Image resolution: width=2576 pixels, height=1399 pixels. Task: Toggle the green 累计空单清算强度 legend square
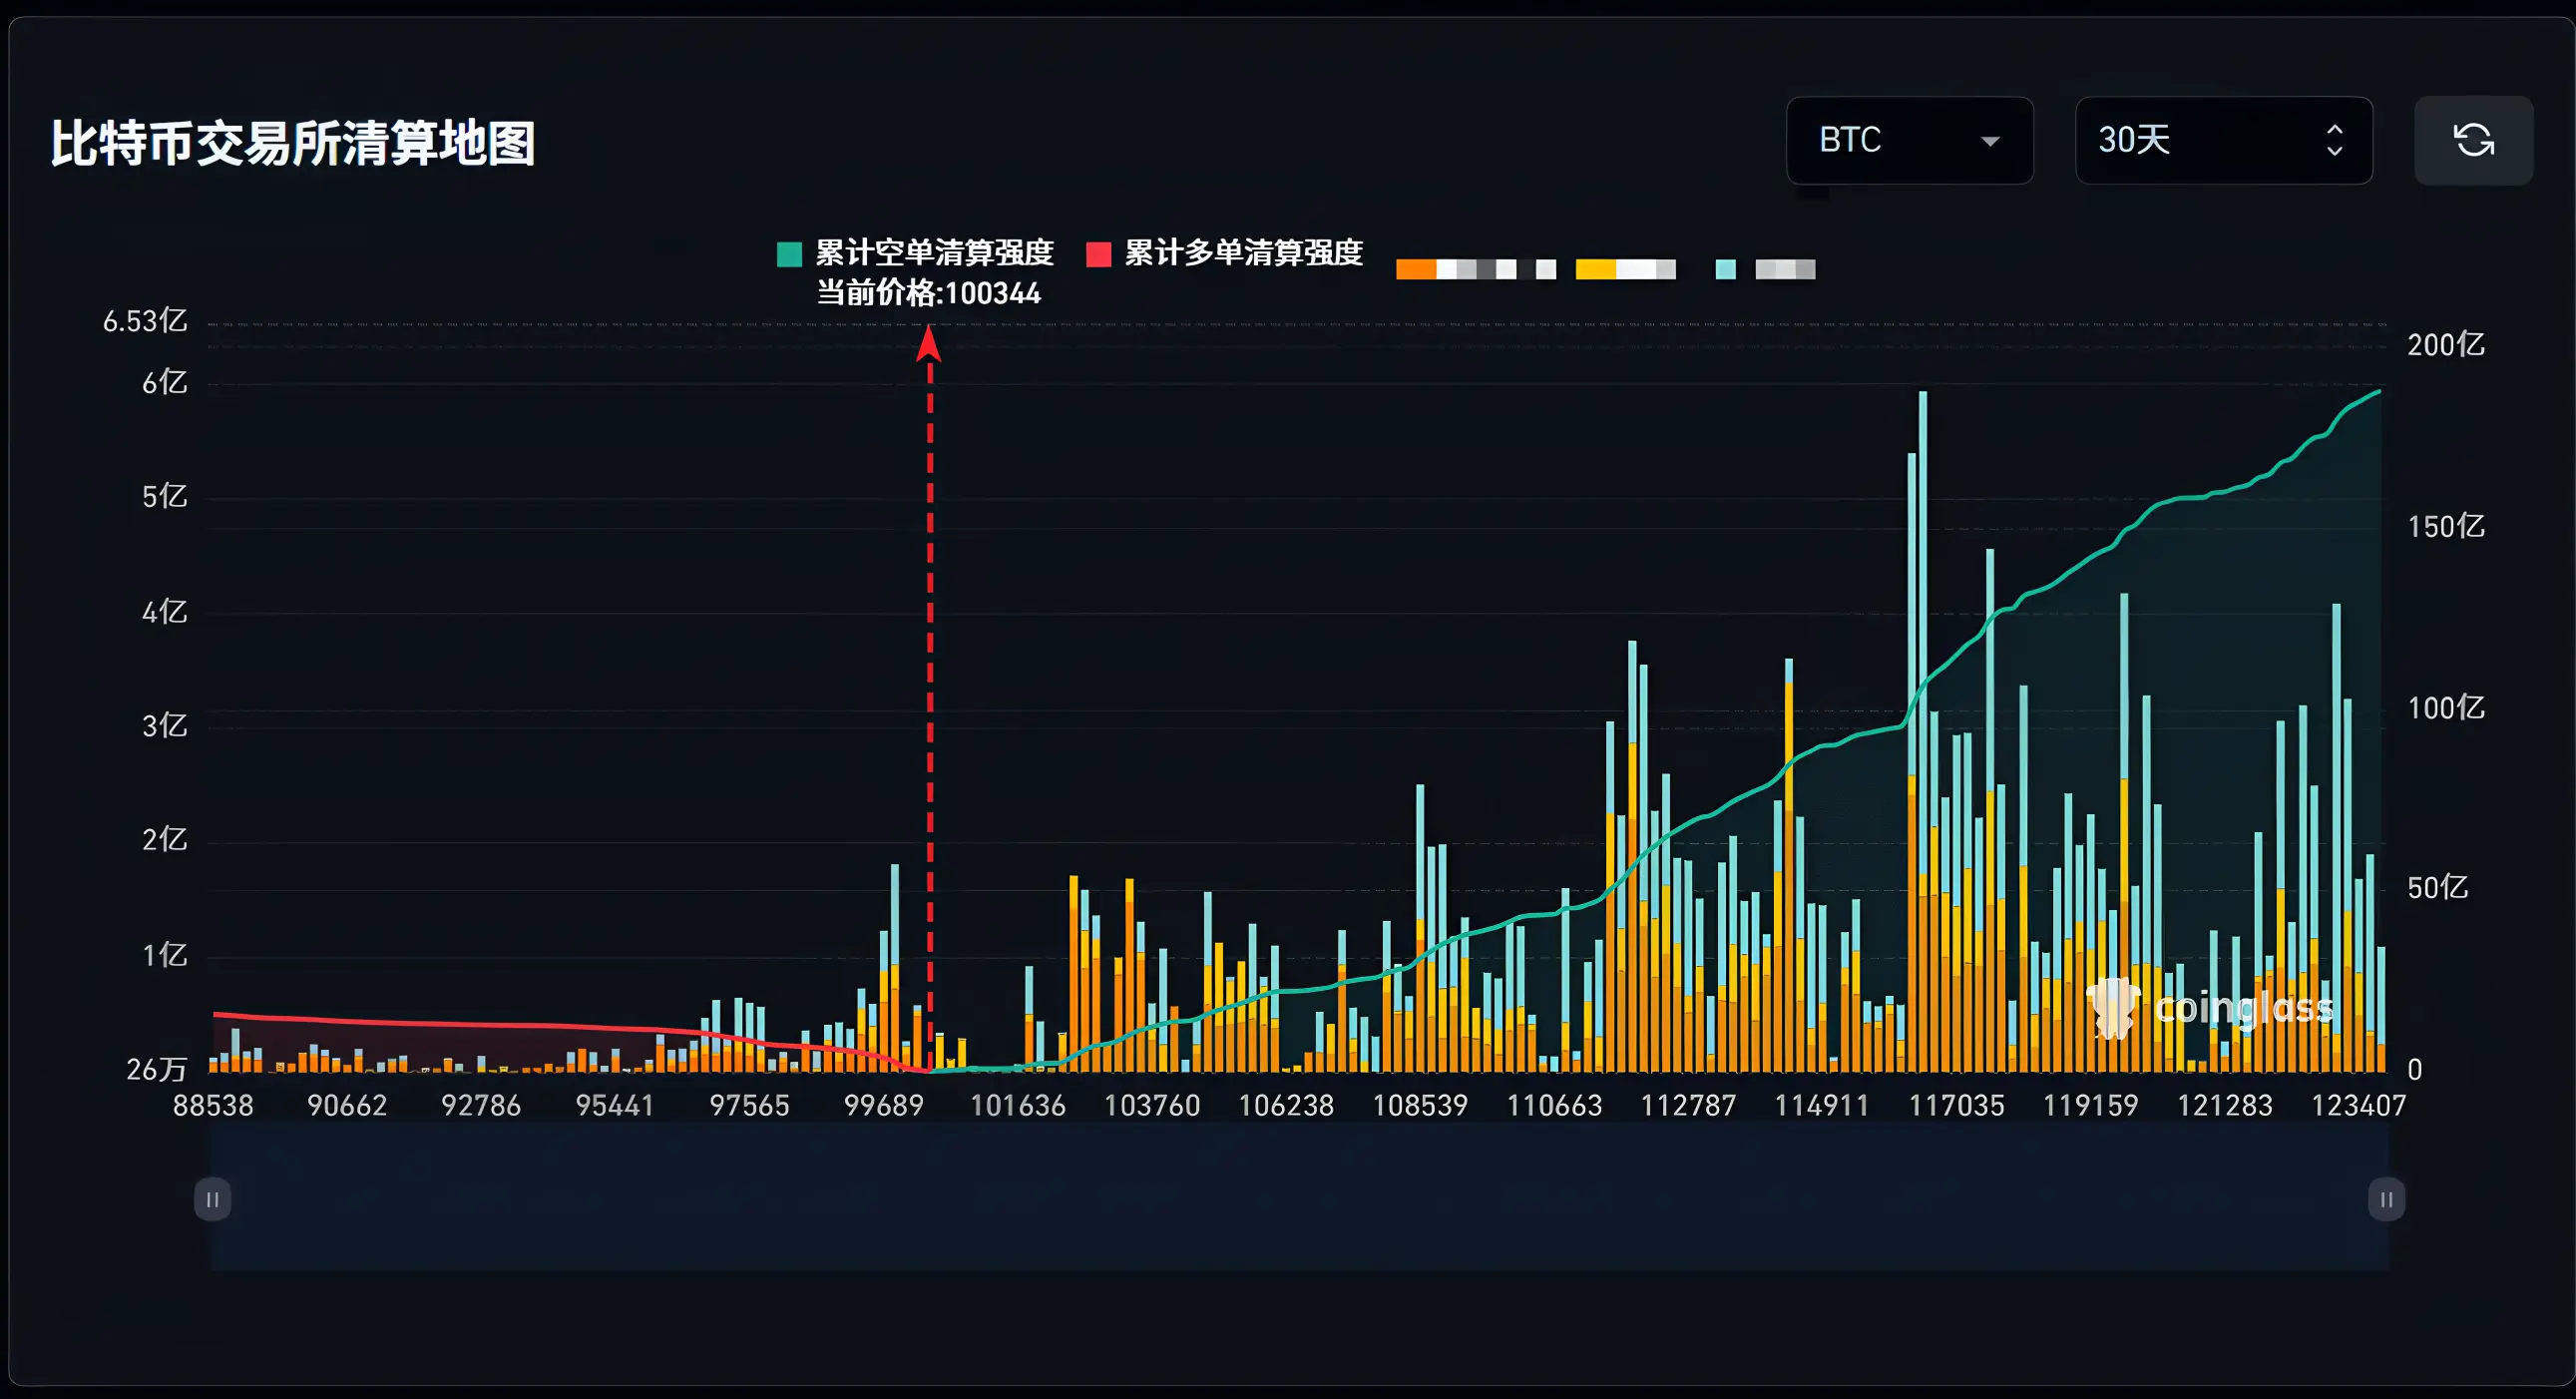click(x=789, y=254)
